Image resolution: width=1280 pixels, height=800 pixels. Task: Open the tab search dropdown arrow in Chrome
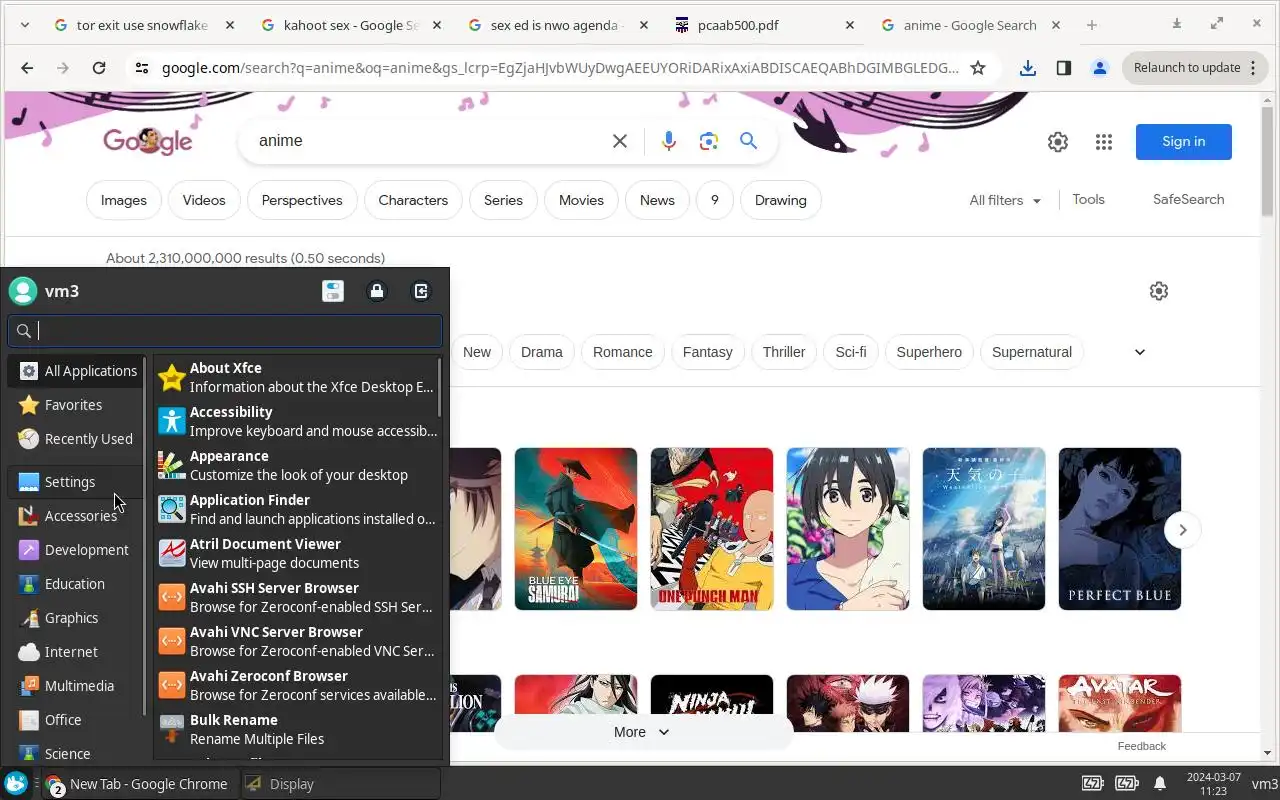coord(25,25)
